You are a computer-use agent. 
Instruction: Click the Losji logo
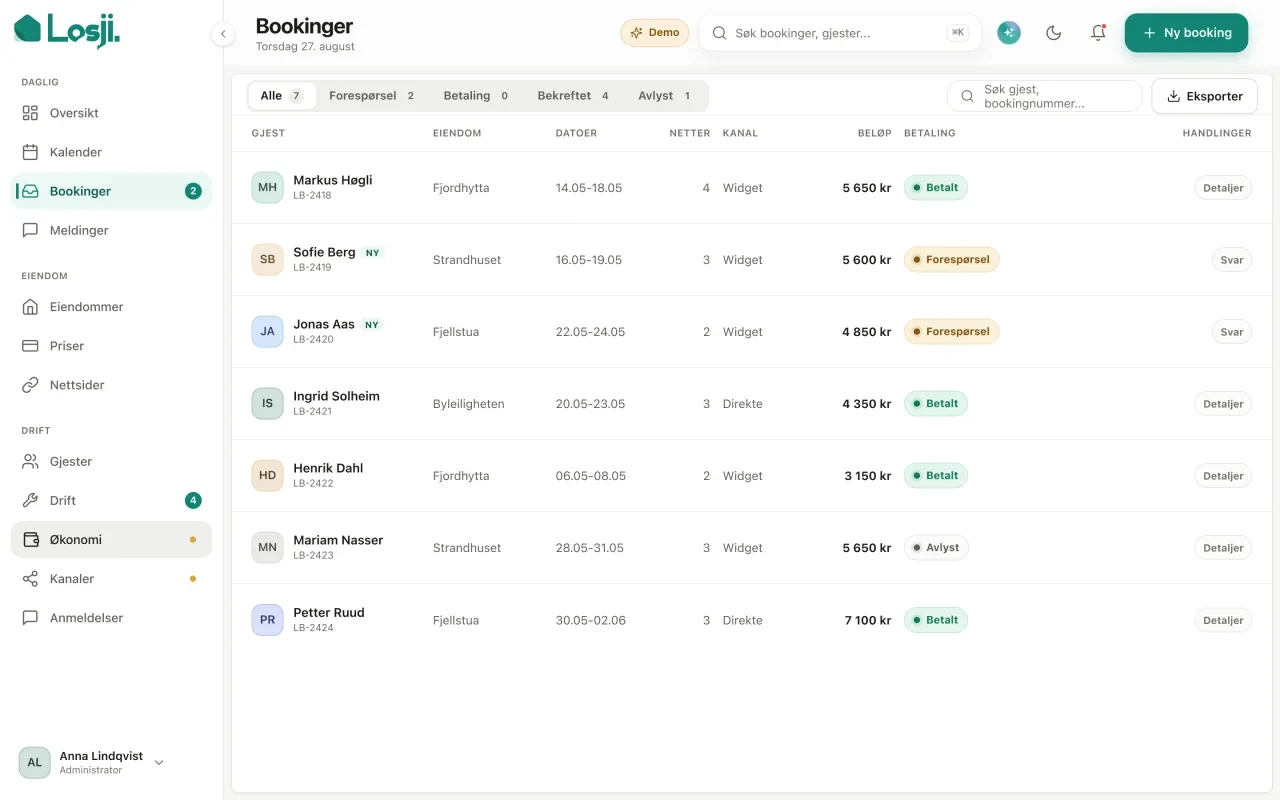pyautogui.click(x=67, y=30)
